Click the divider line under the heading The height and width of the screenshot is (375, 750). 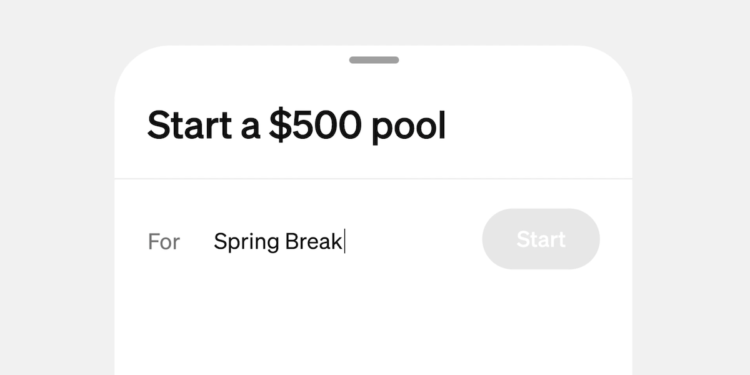point(374,178)
